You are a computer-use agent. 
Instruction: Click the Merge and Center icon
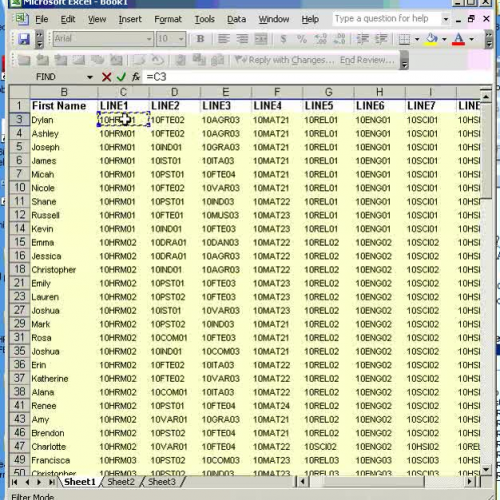[261, 39]
